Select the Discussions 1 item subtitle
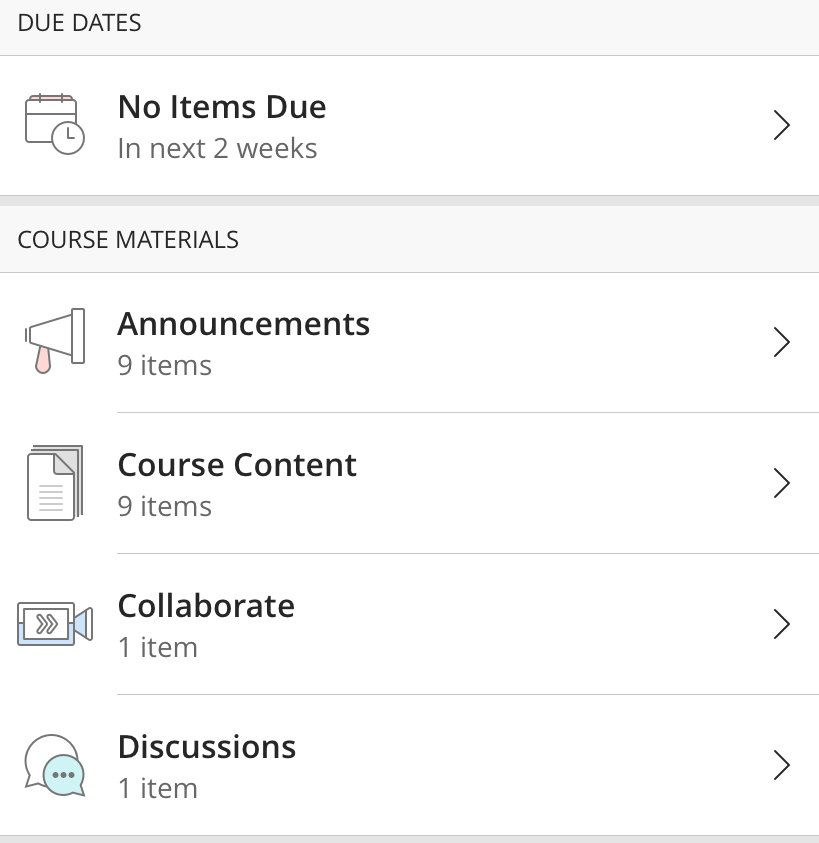Image resolution: width=819 pixels, height=843 pixels. (158, 789)
